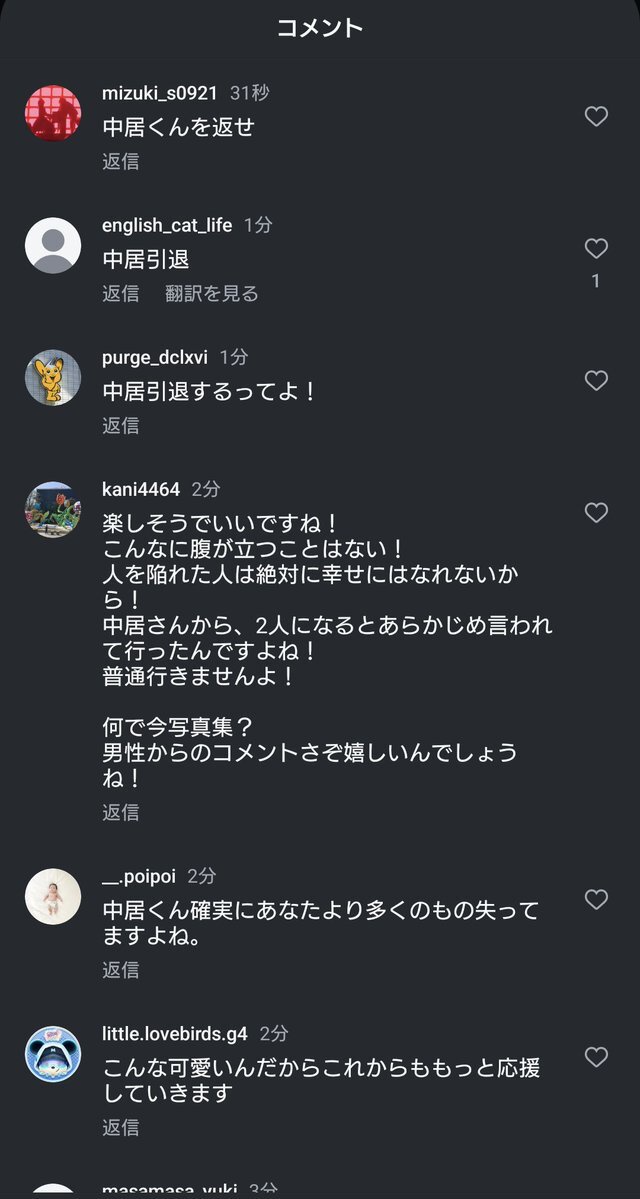Reply to mizuki_s0921's comment
640x1199 pixels.
120,161
